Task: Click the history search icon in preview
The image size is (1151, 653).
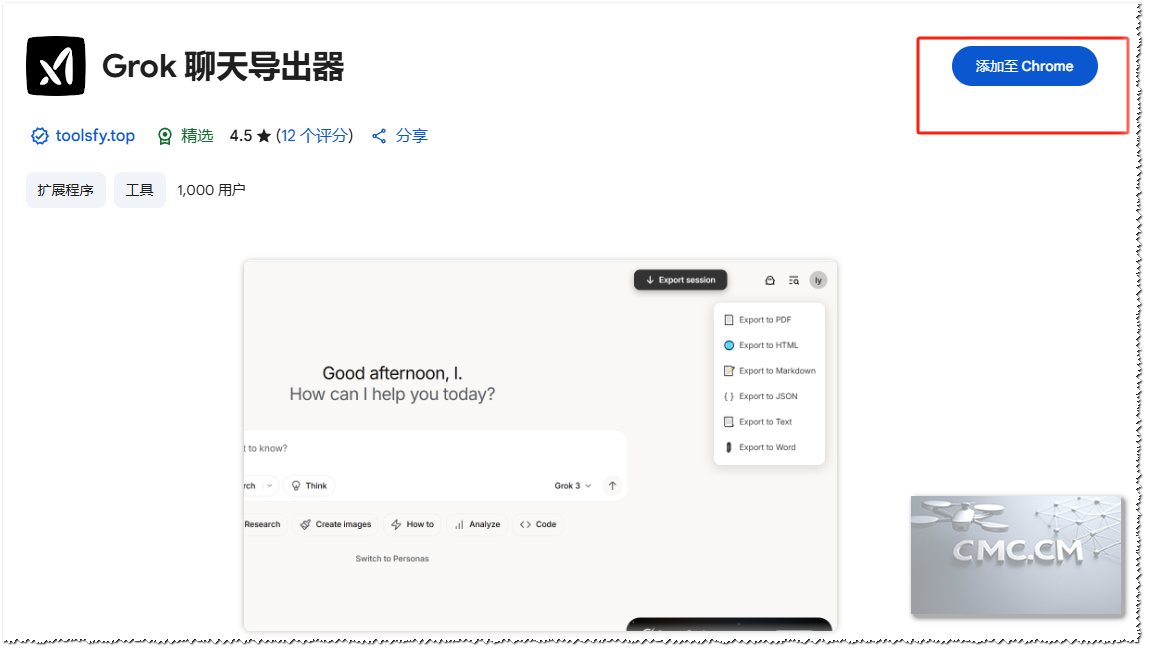Action: pos(794,280)
